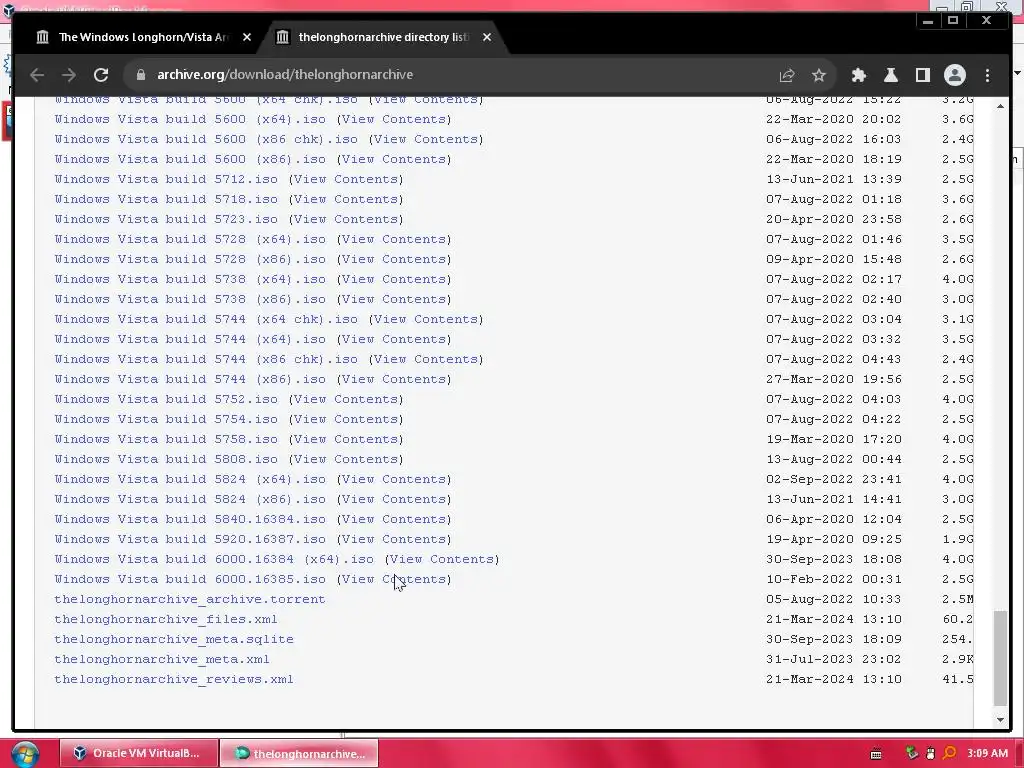Open thelonghornarchive_meta.xml link
The height and width of the screenshot is (768, 1024).
(162, 660)
